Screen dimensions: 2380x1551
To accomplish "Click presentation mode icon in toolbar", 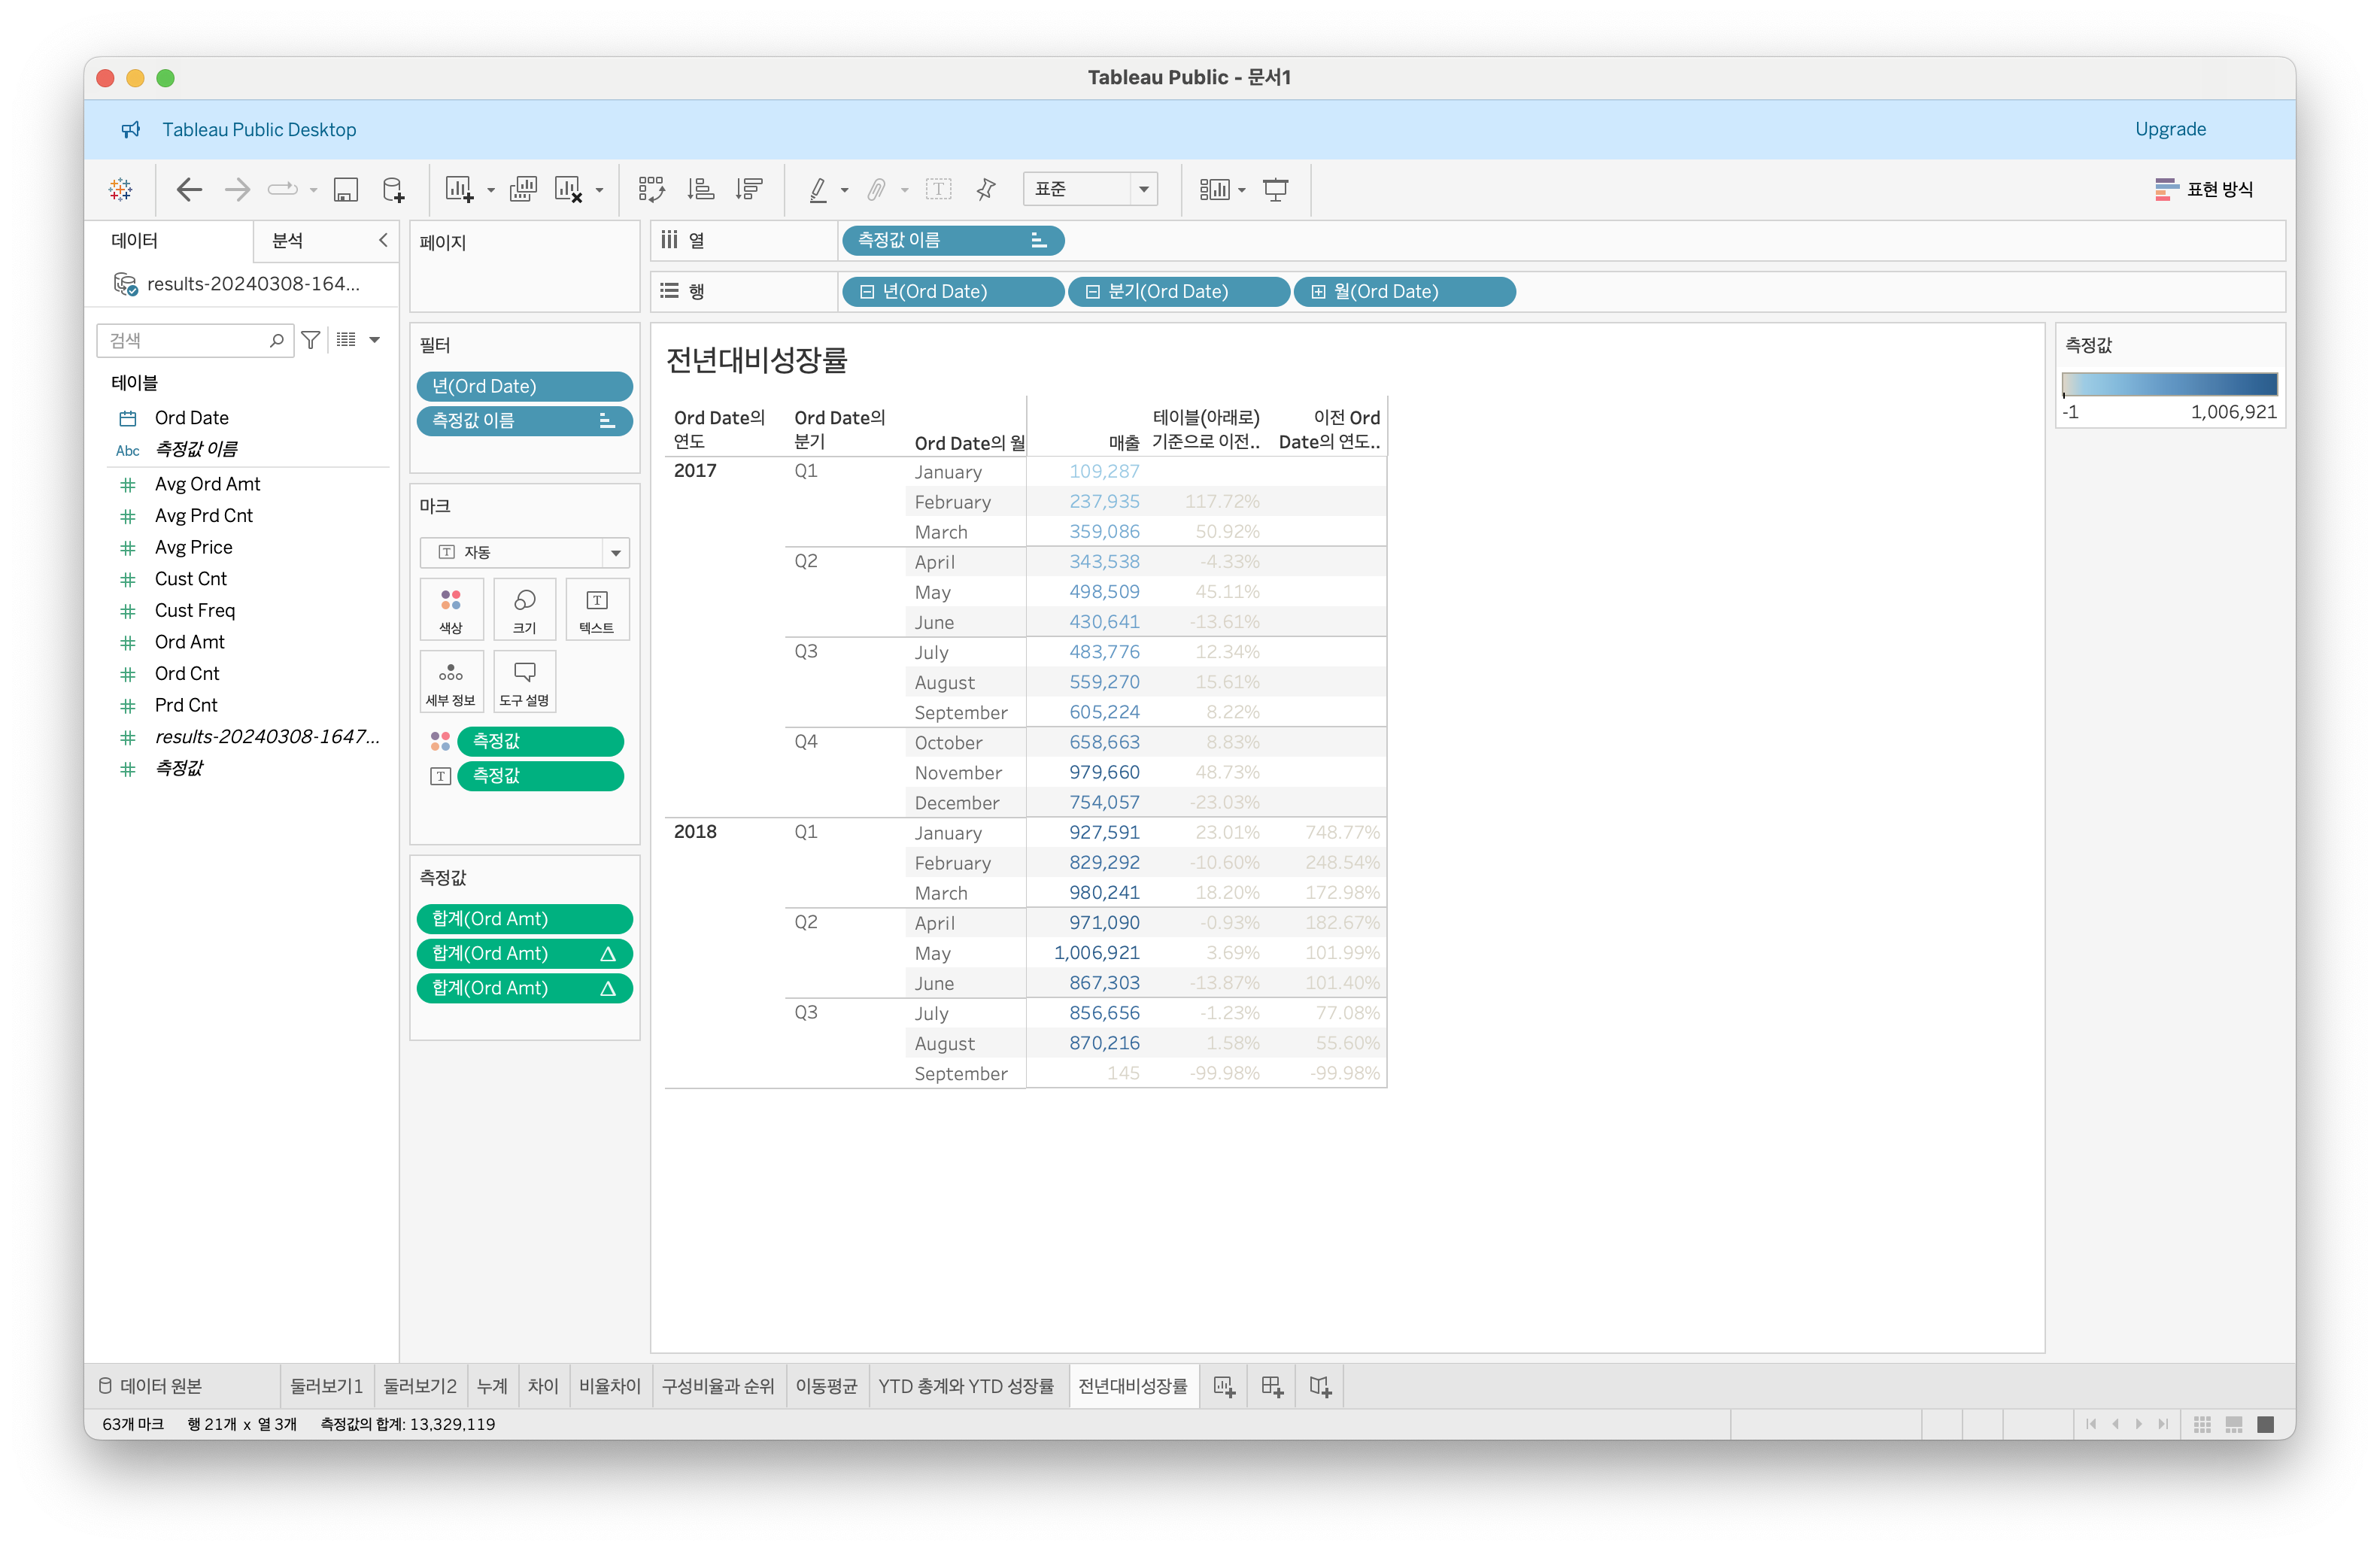I will pos(1275,189).
